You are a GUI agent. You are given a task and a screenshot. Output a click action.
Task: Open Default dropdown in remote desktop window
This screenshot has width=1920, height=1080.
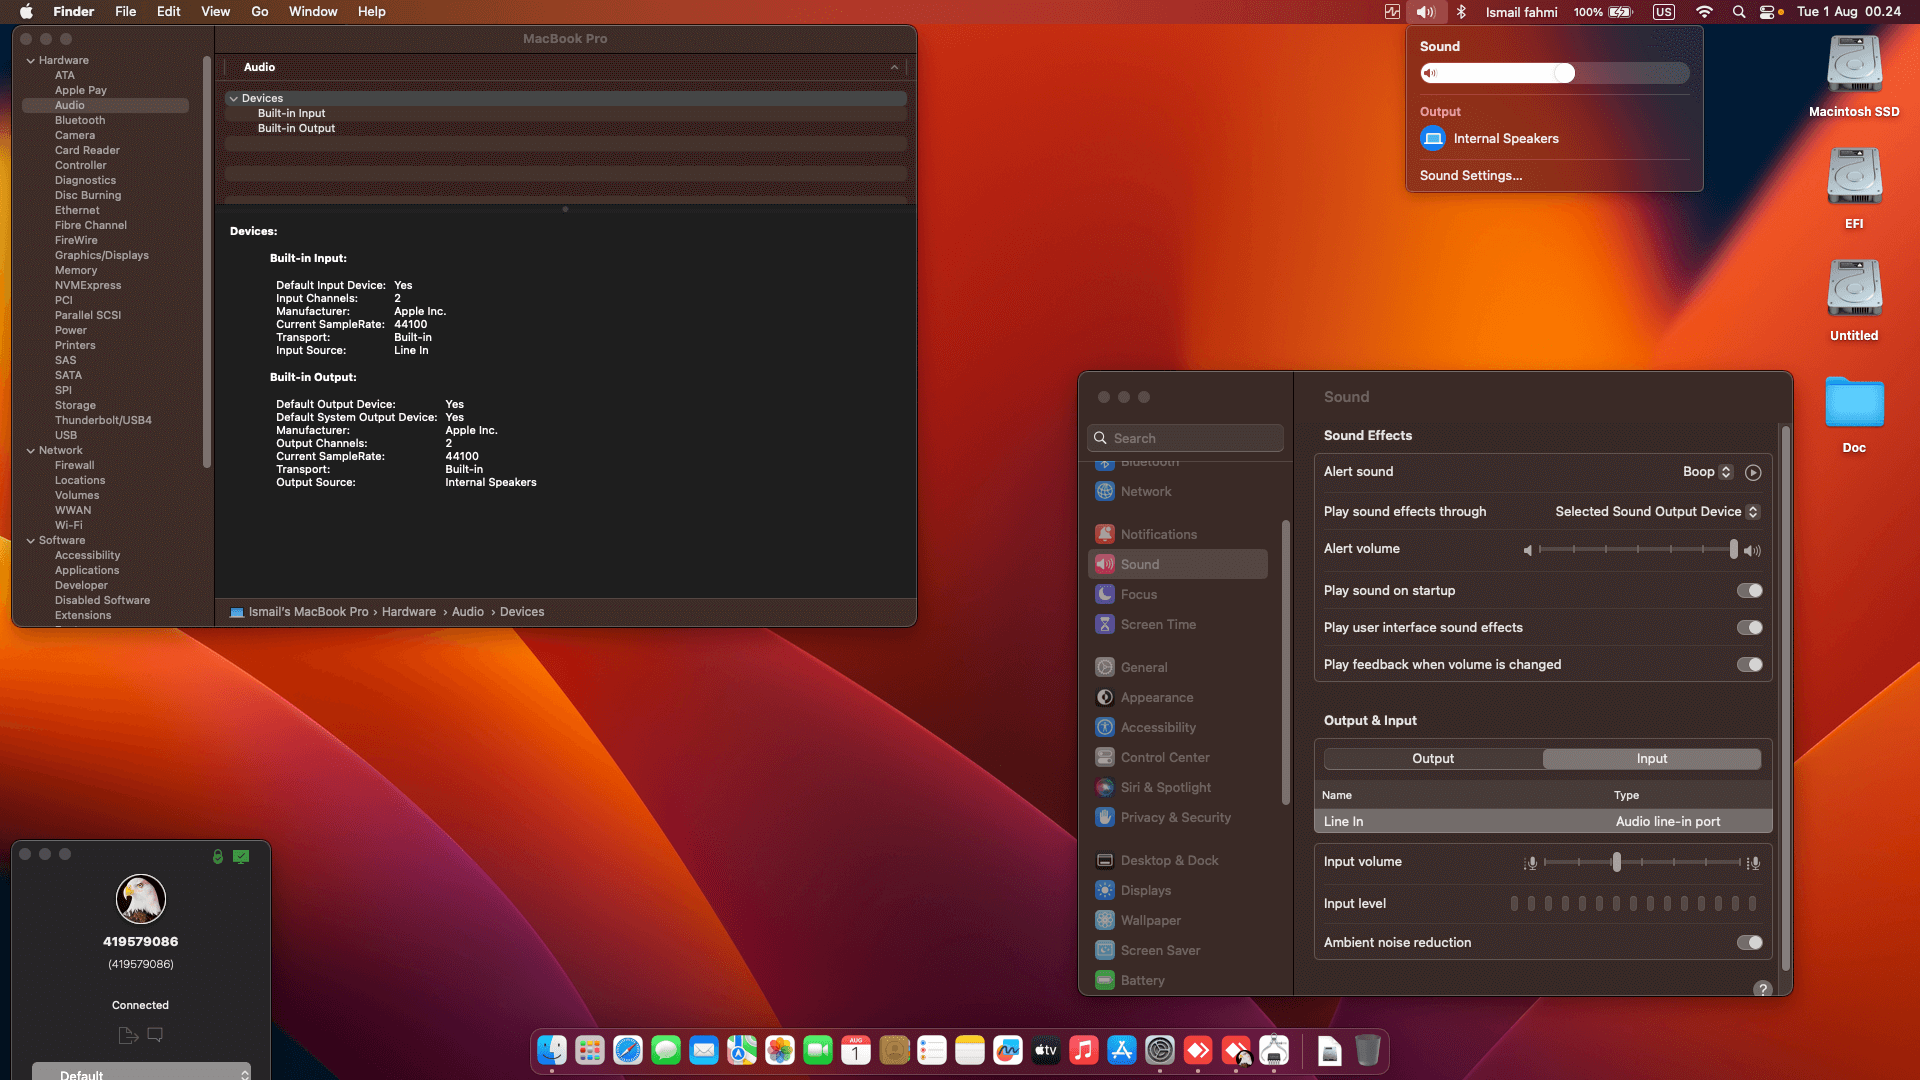pos(141,1072)
